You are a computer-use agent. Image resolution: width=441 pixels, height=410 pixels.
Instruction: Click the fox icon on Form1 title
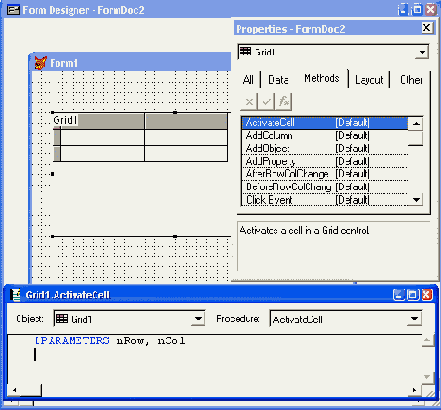pyautogui.click(x=41, y=63)
